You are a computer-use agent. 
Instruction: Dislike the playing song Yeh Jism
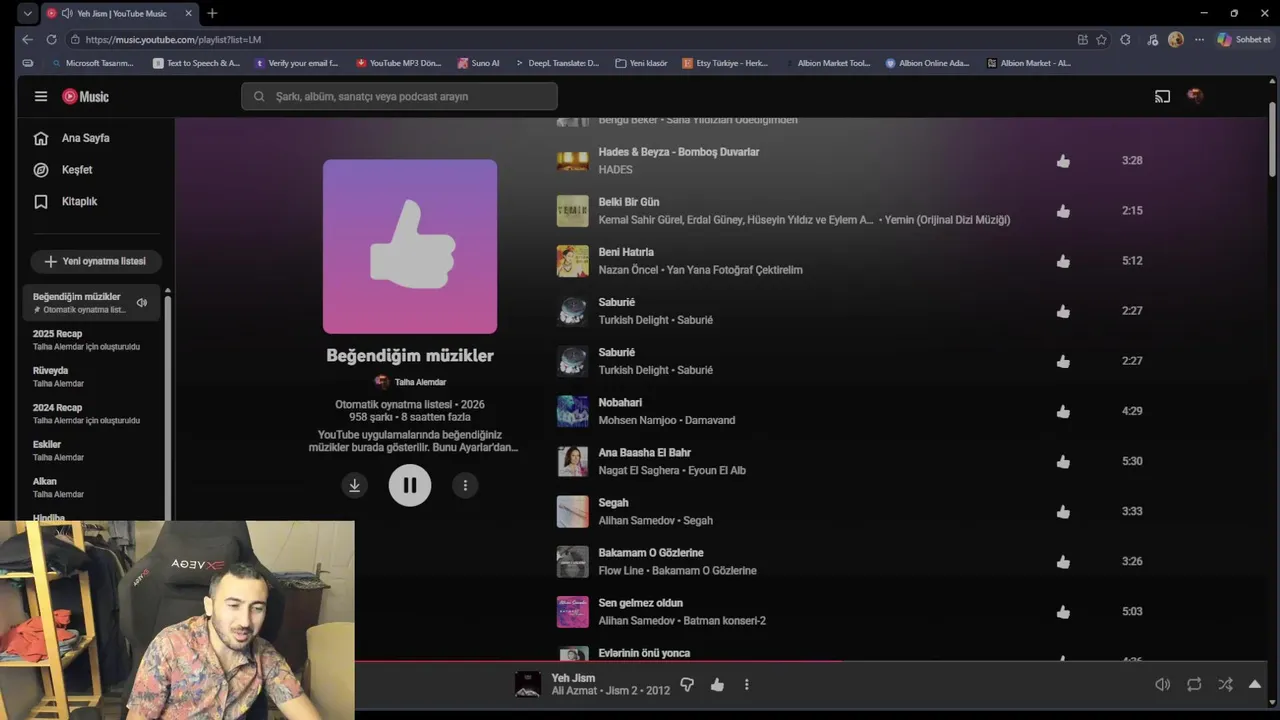(x=687, y=685)
